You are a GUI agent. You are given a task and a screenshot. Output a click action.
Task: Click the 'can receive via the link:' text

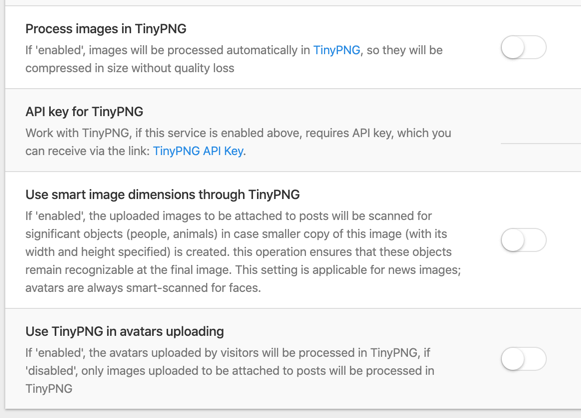[x=87, y=151]
